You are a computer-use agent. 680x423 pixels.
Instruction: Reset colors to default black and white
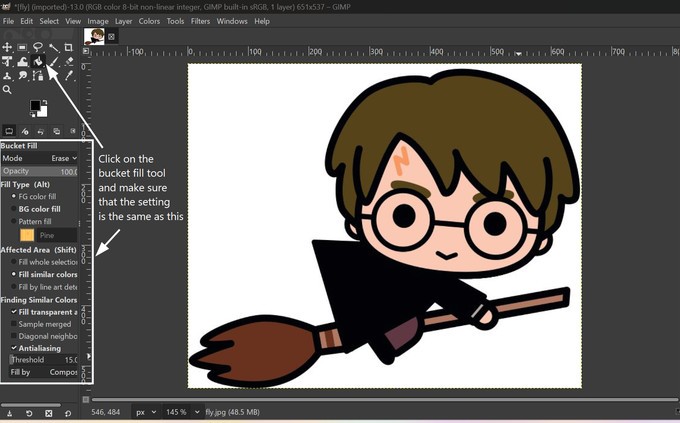pos(33,115)
